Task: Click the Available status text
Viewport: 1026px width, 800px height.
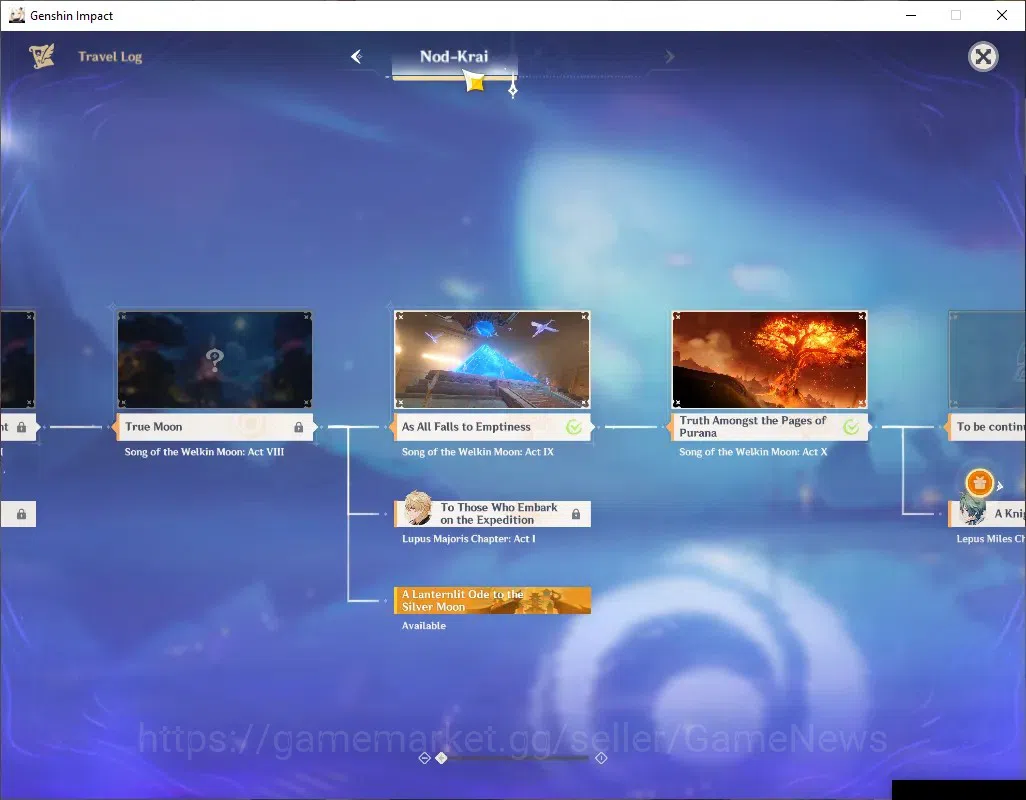Action: (424, 626)
